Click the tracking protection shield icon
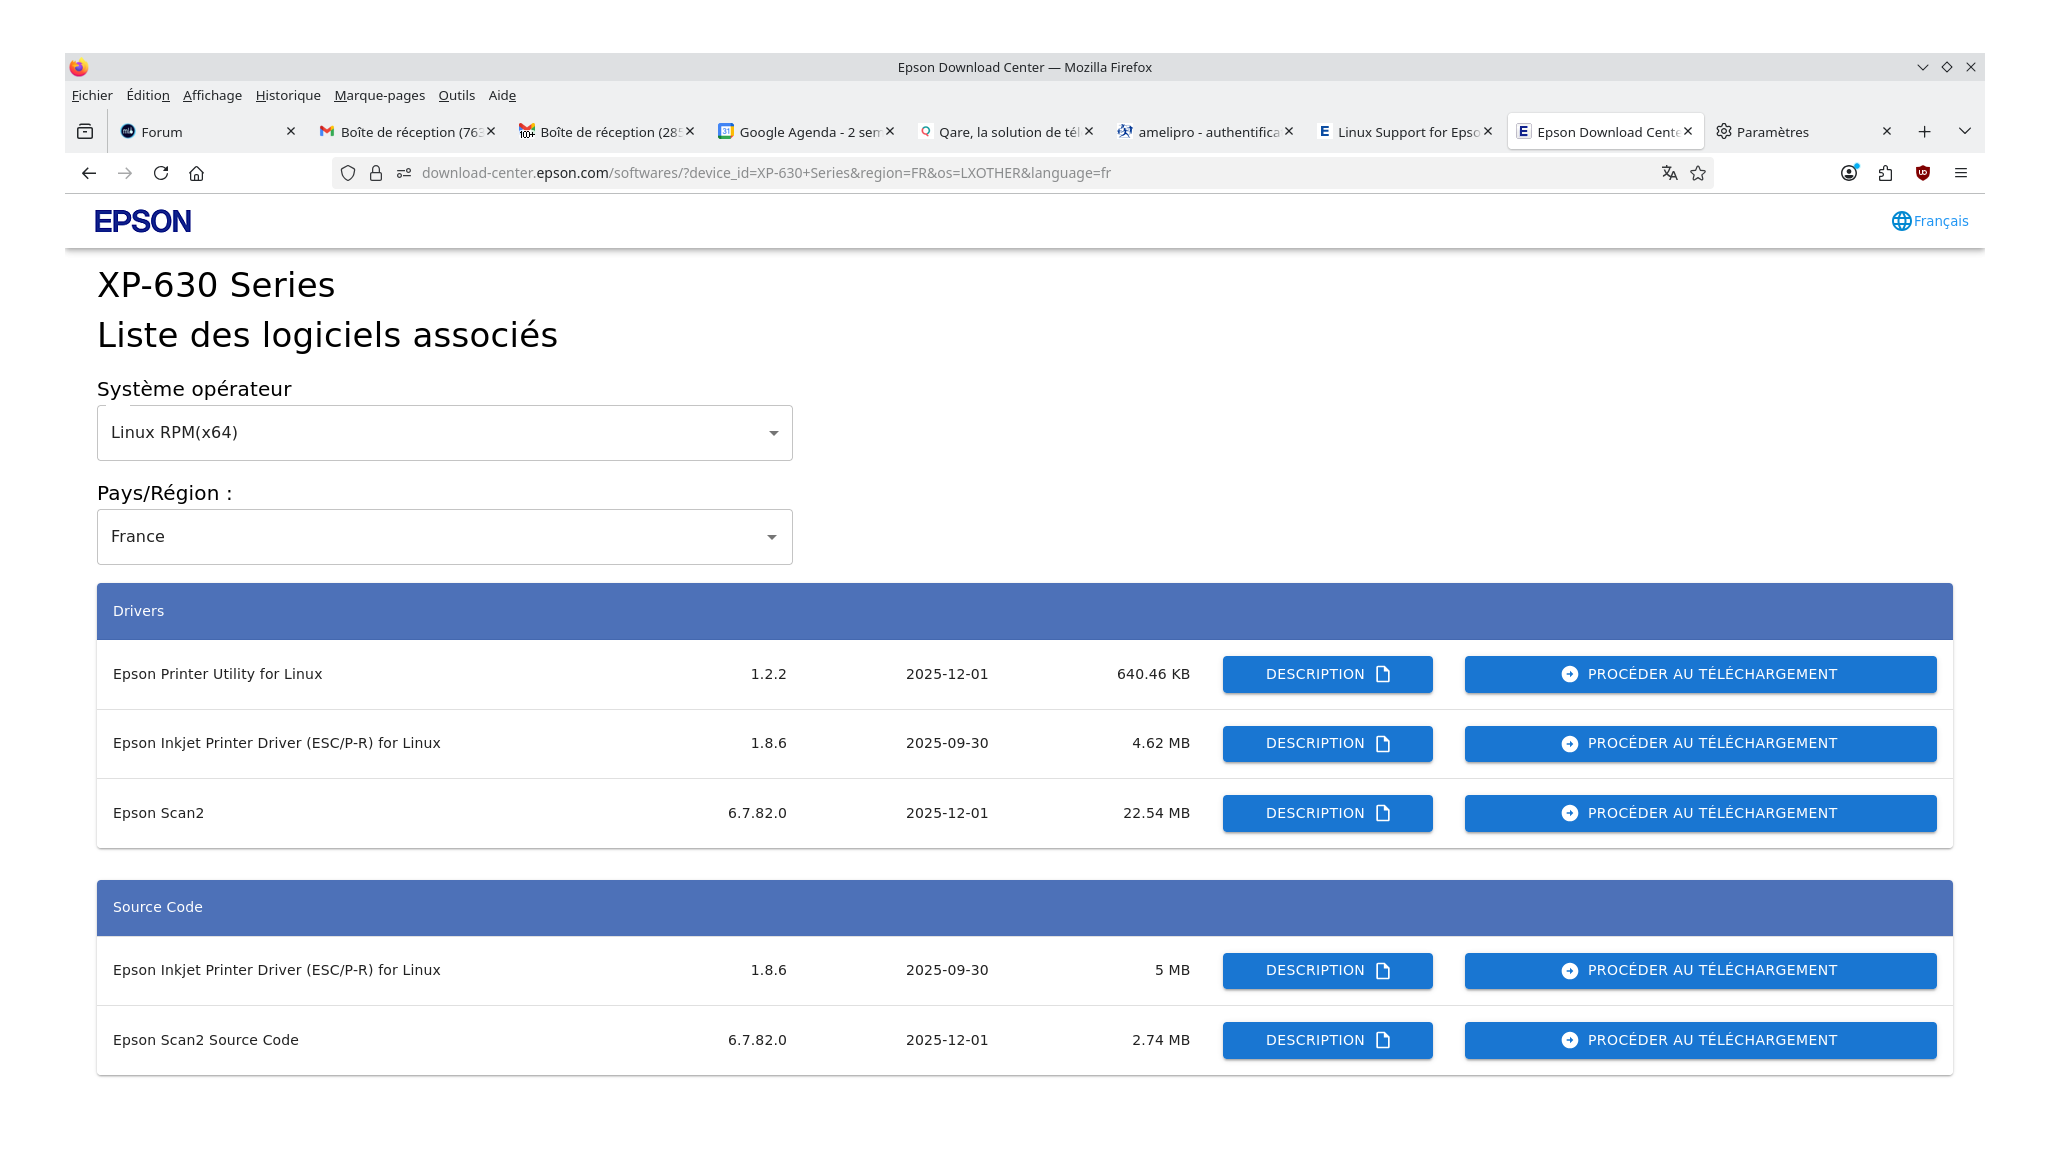The image size is (2050, 1166). (348, 173)
